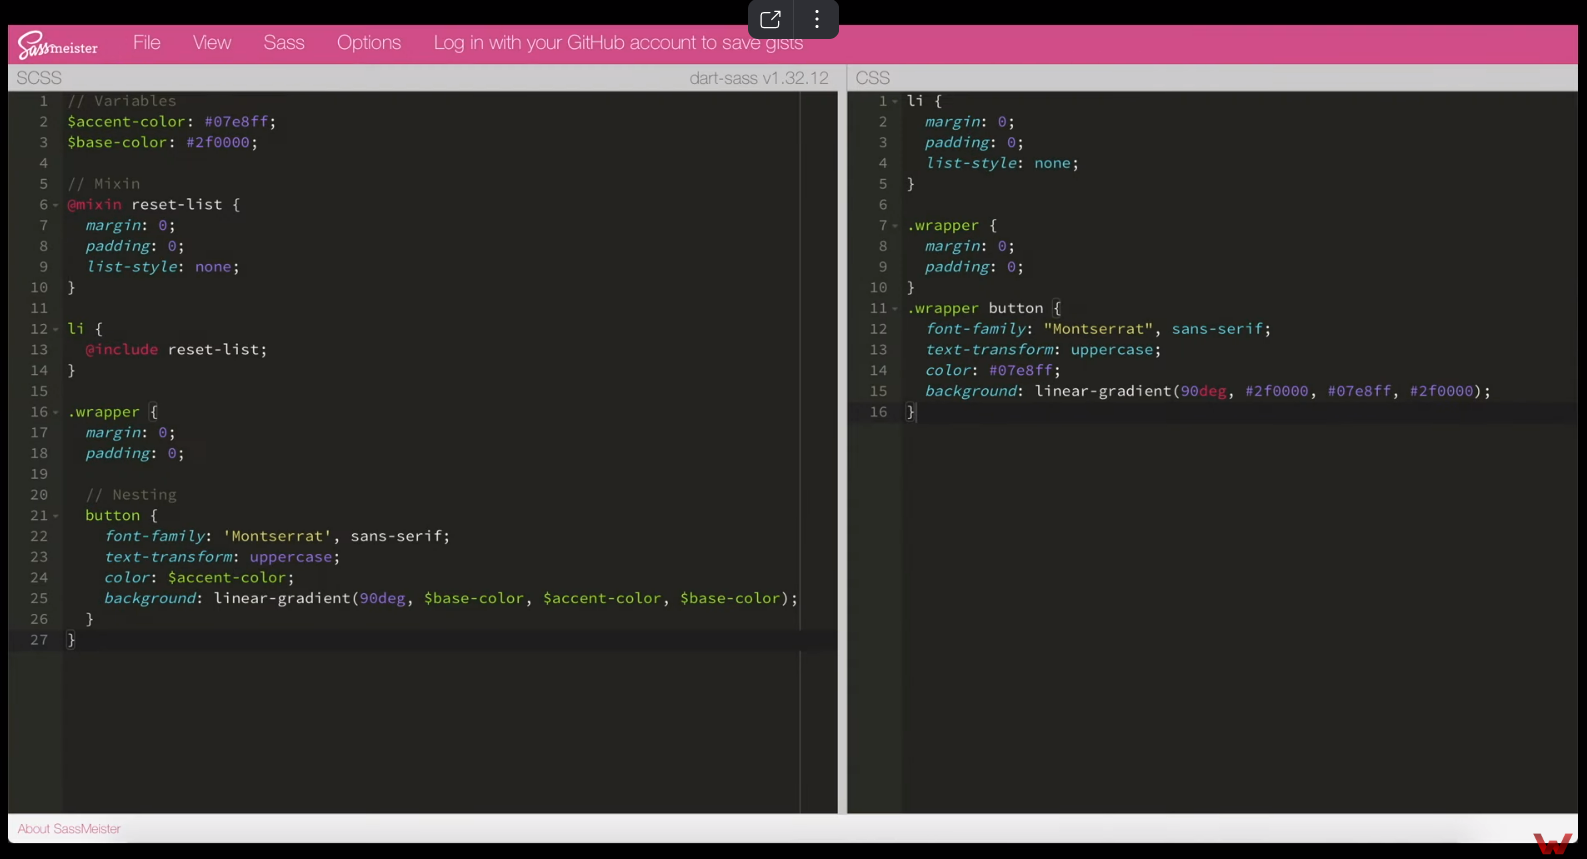Viewport: 1587px width, 859px height.
Task: Open the File menu
Action: coord(147,43)
